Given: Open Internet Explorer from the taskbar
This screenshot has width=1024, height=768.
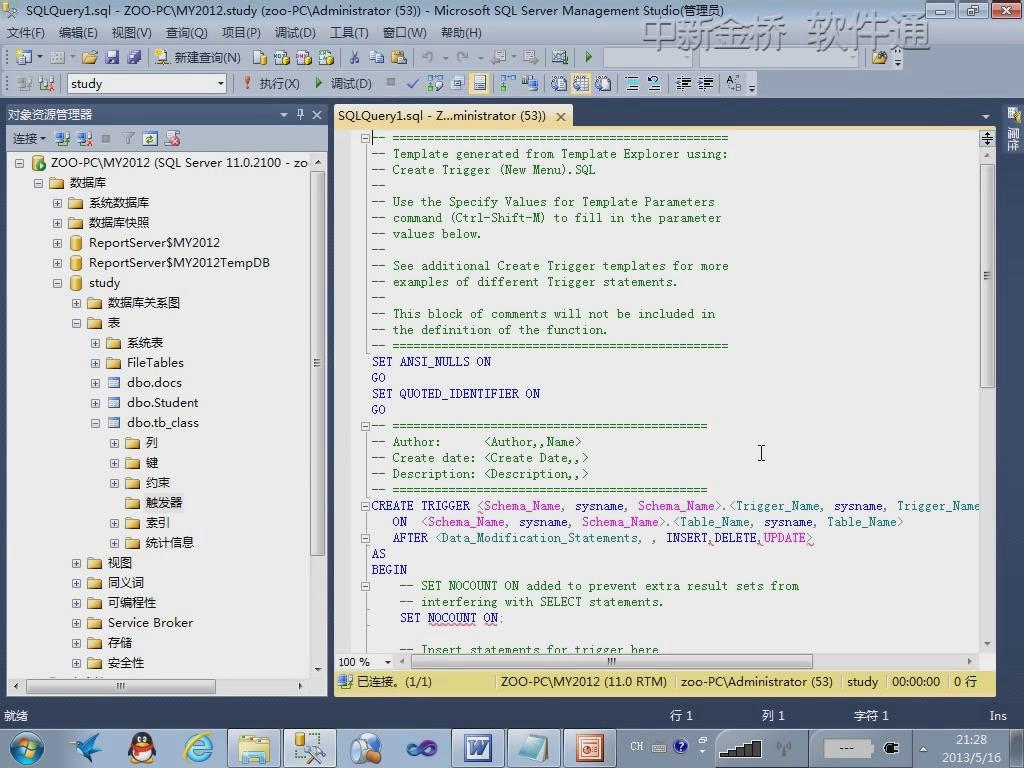Looking at the screenshot, I should pyautogui.click(x=198, y=748).
